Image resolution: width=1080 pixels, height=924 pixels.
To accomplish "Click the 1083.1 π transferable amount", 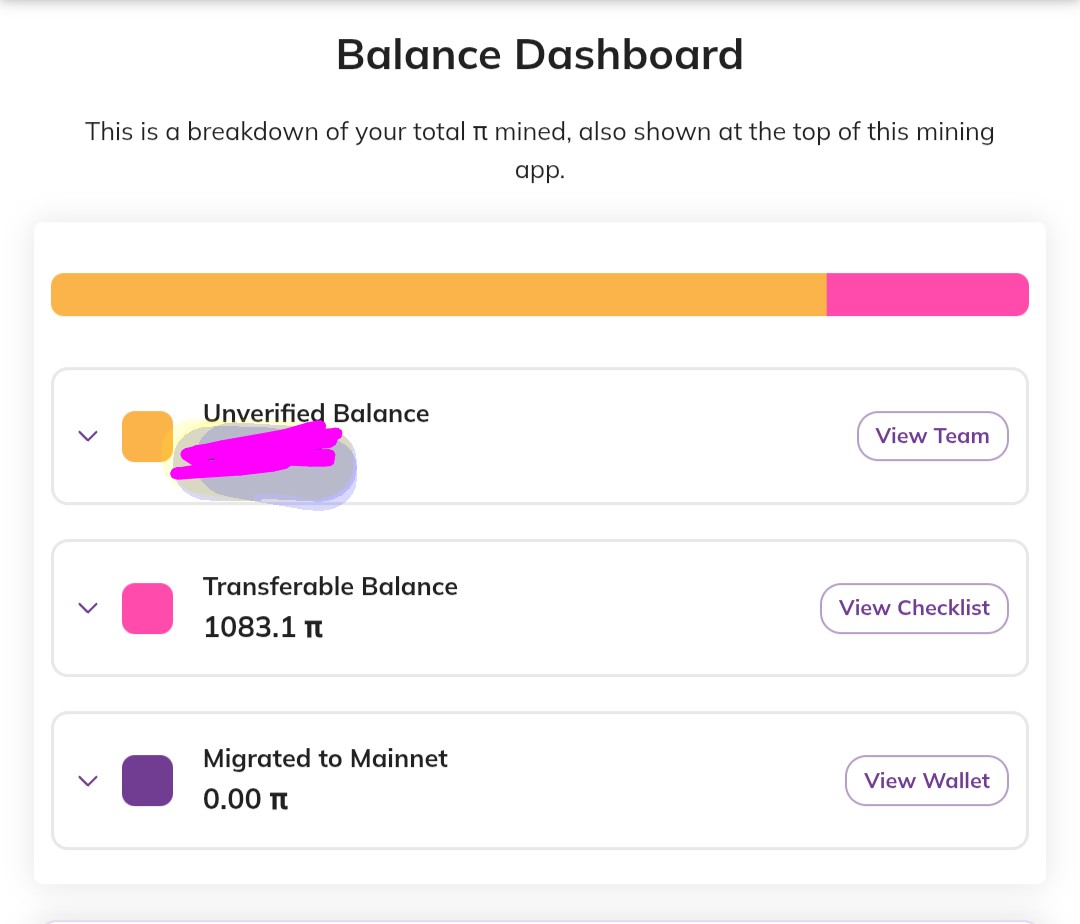I will pyautogui.click(x=263, y=627).
